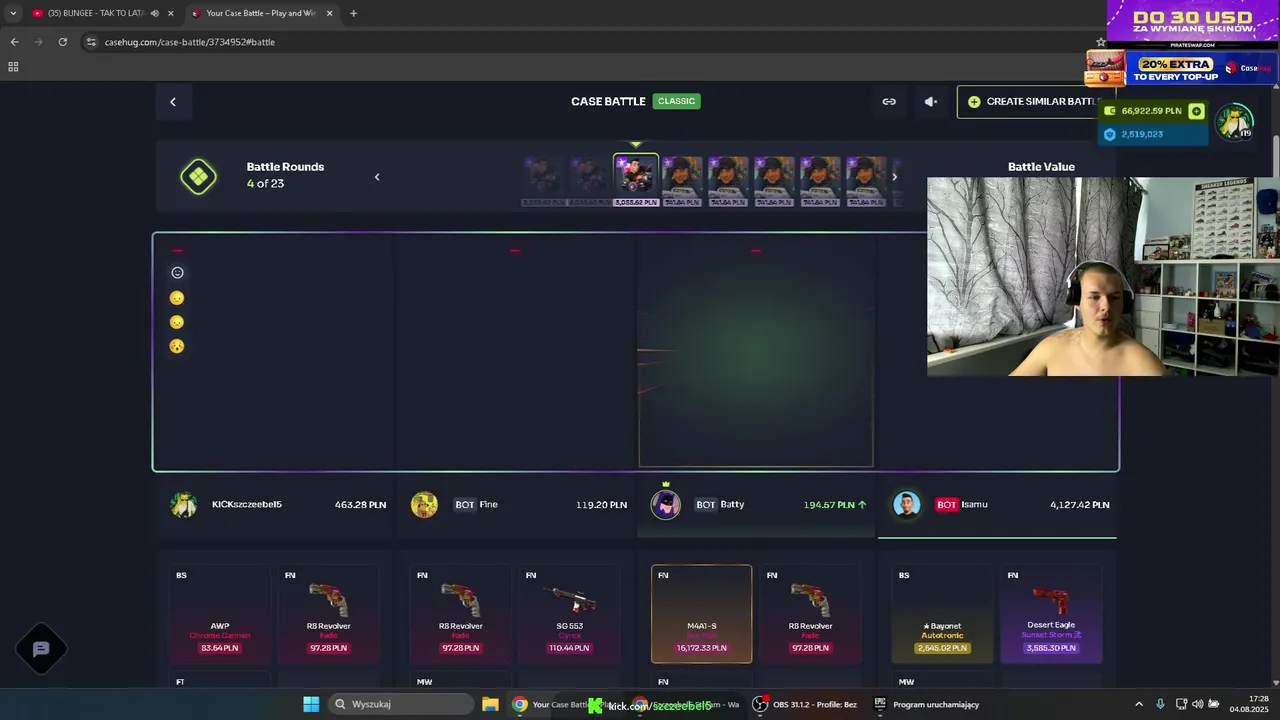
Task: Click Create Similar Battle button
Action: point(1034,101)
